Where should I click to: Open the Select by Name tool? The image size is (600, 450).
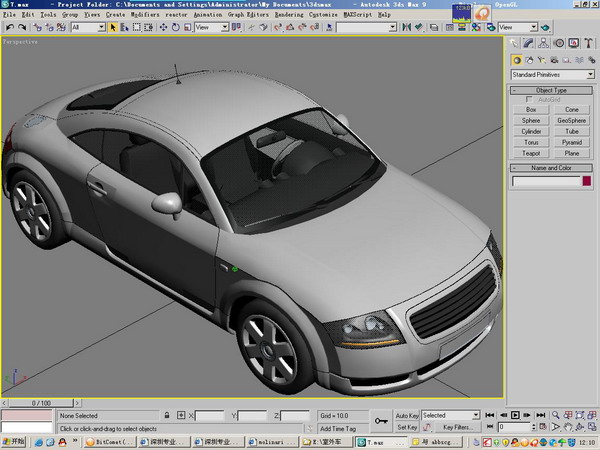124,27
